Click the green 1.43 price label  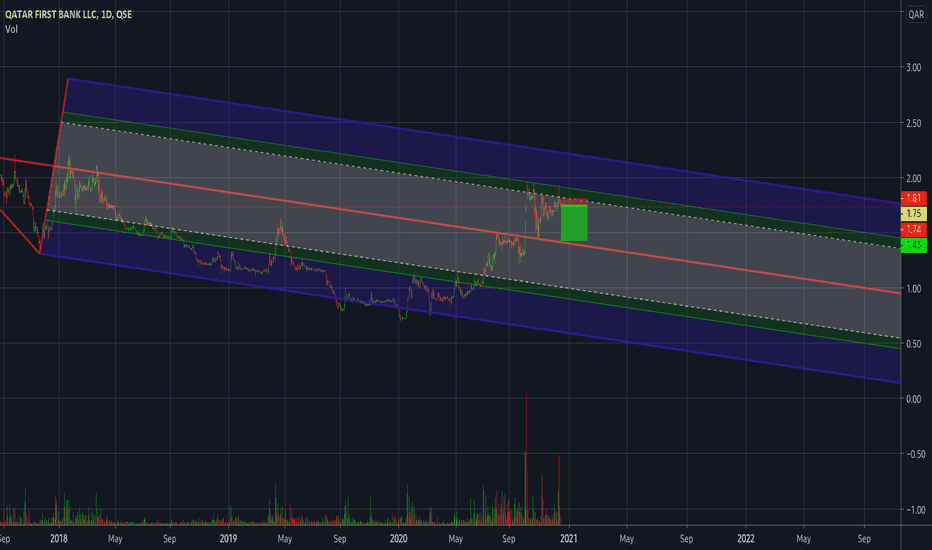[x=914, y=244]
